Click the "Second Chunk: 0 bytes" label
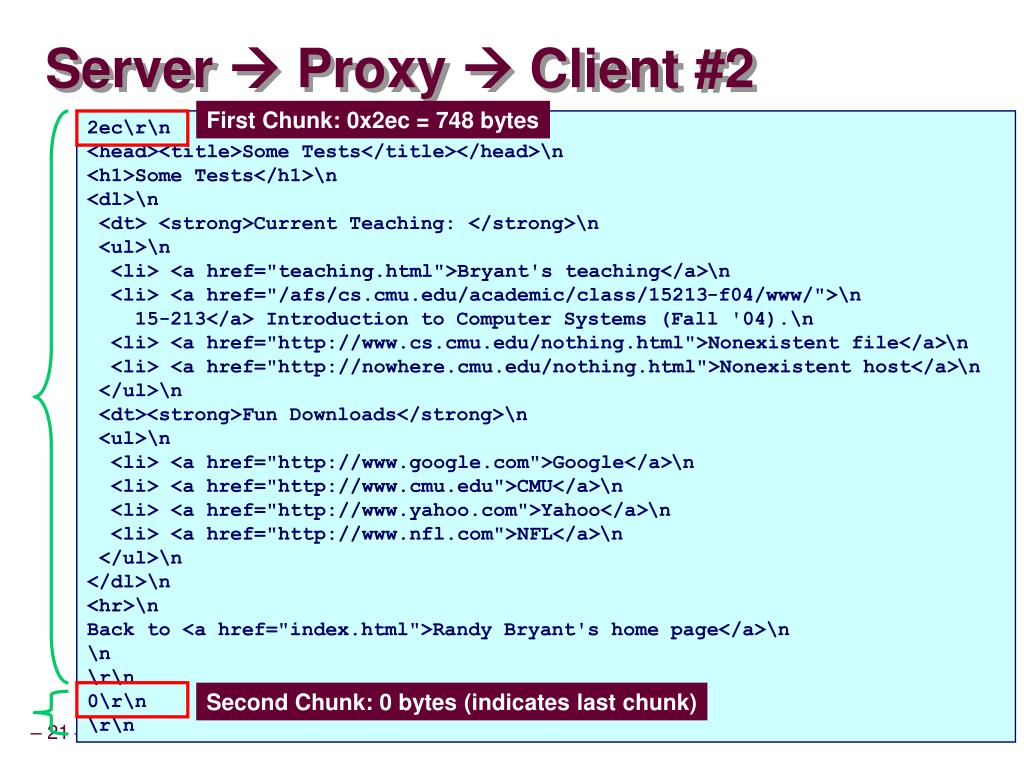The image size is (1024, 768). pos(451,702)
